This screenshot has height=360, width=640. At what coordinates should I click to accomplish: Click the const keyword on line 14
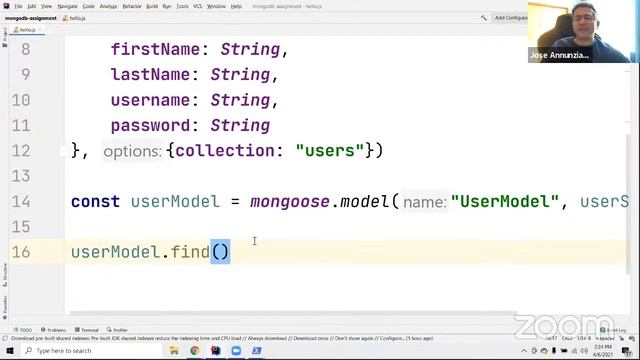(96, 202)
